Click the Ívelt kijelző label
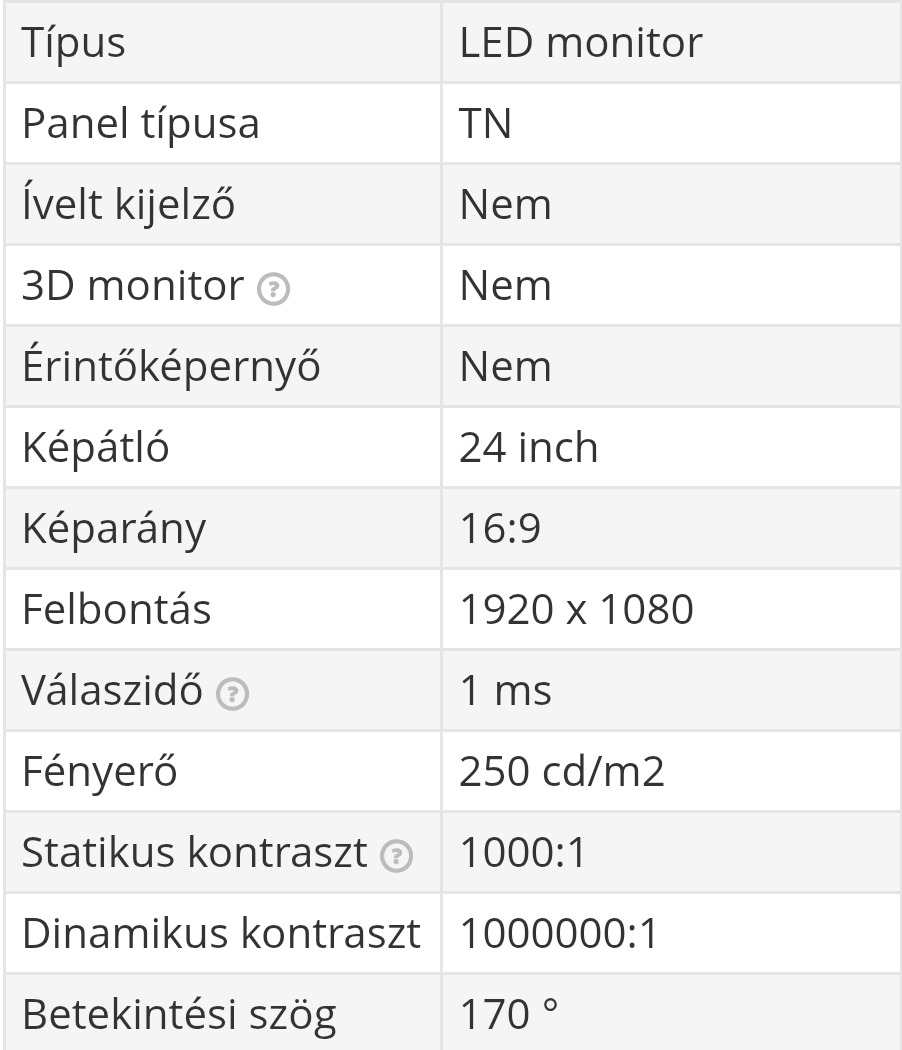 [128, 205]
